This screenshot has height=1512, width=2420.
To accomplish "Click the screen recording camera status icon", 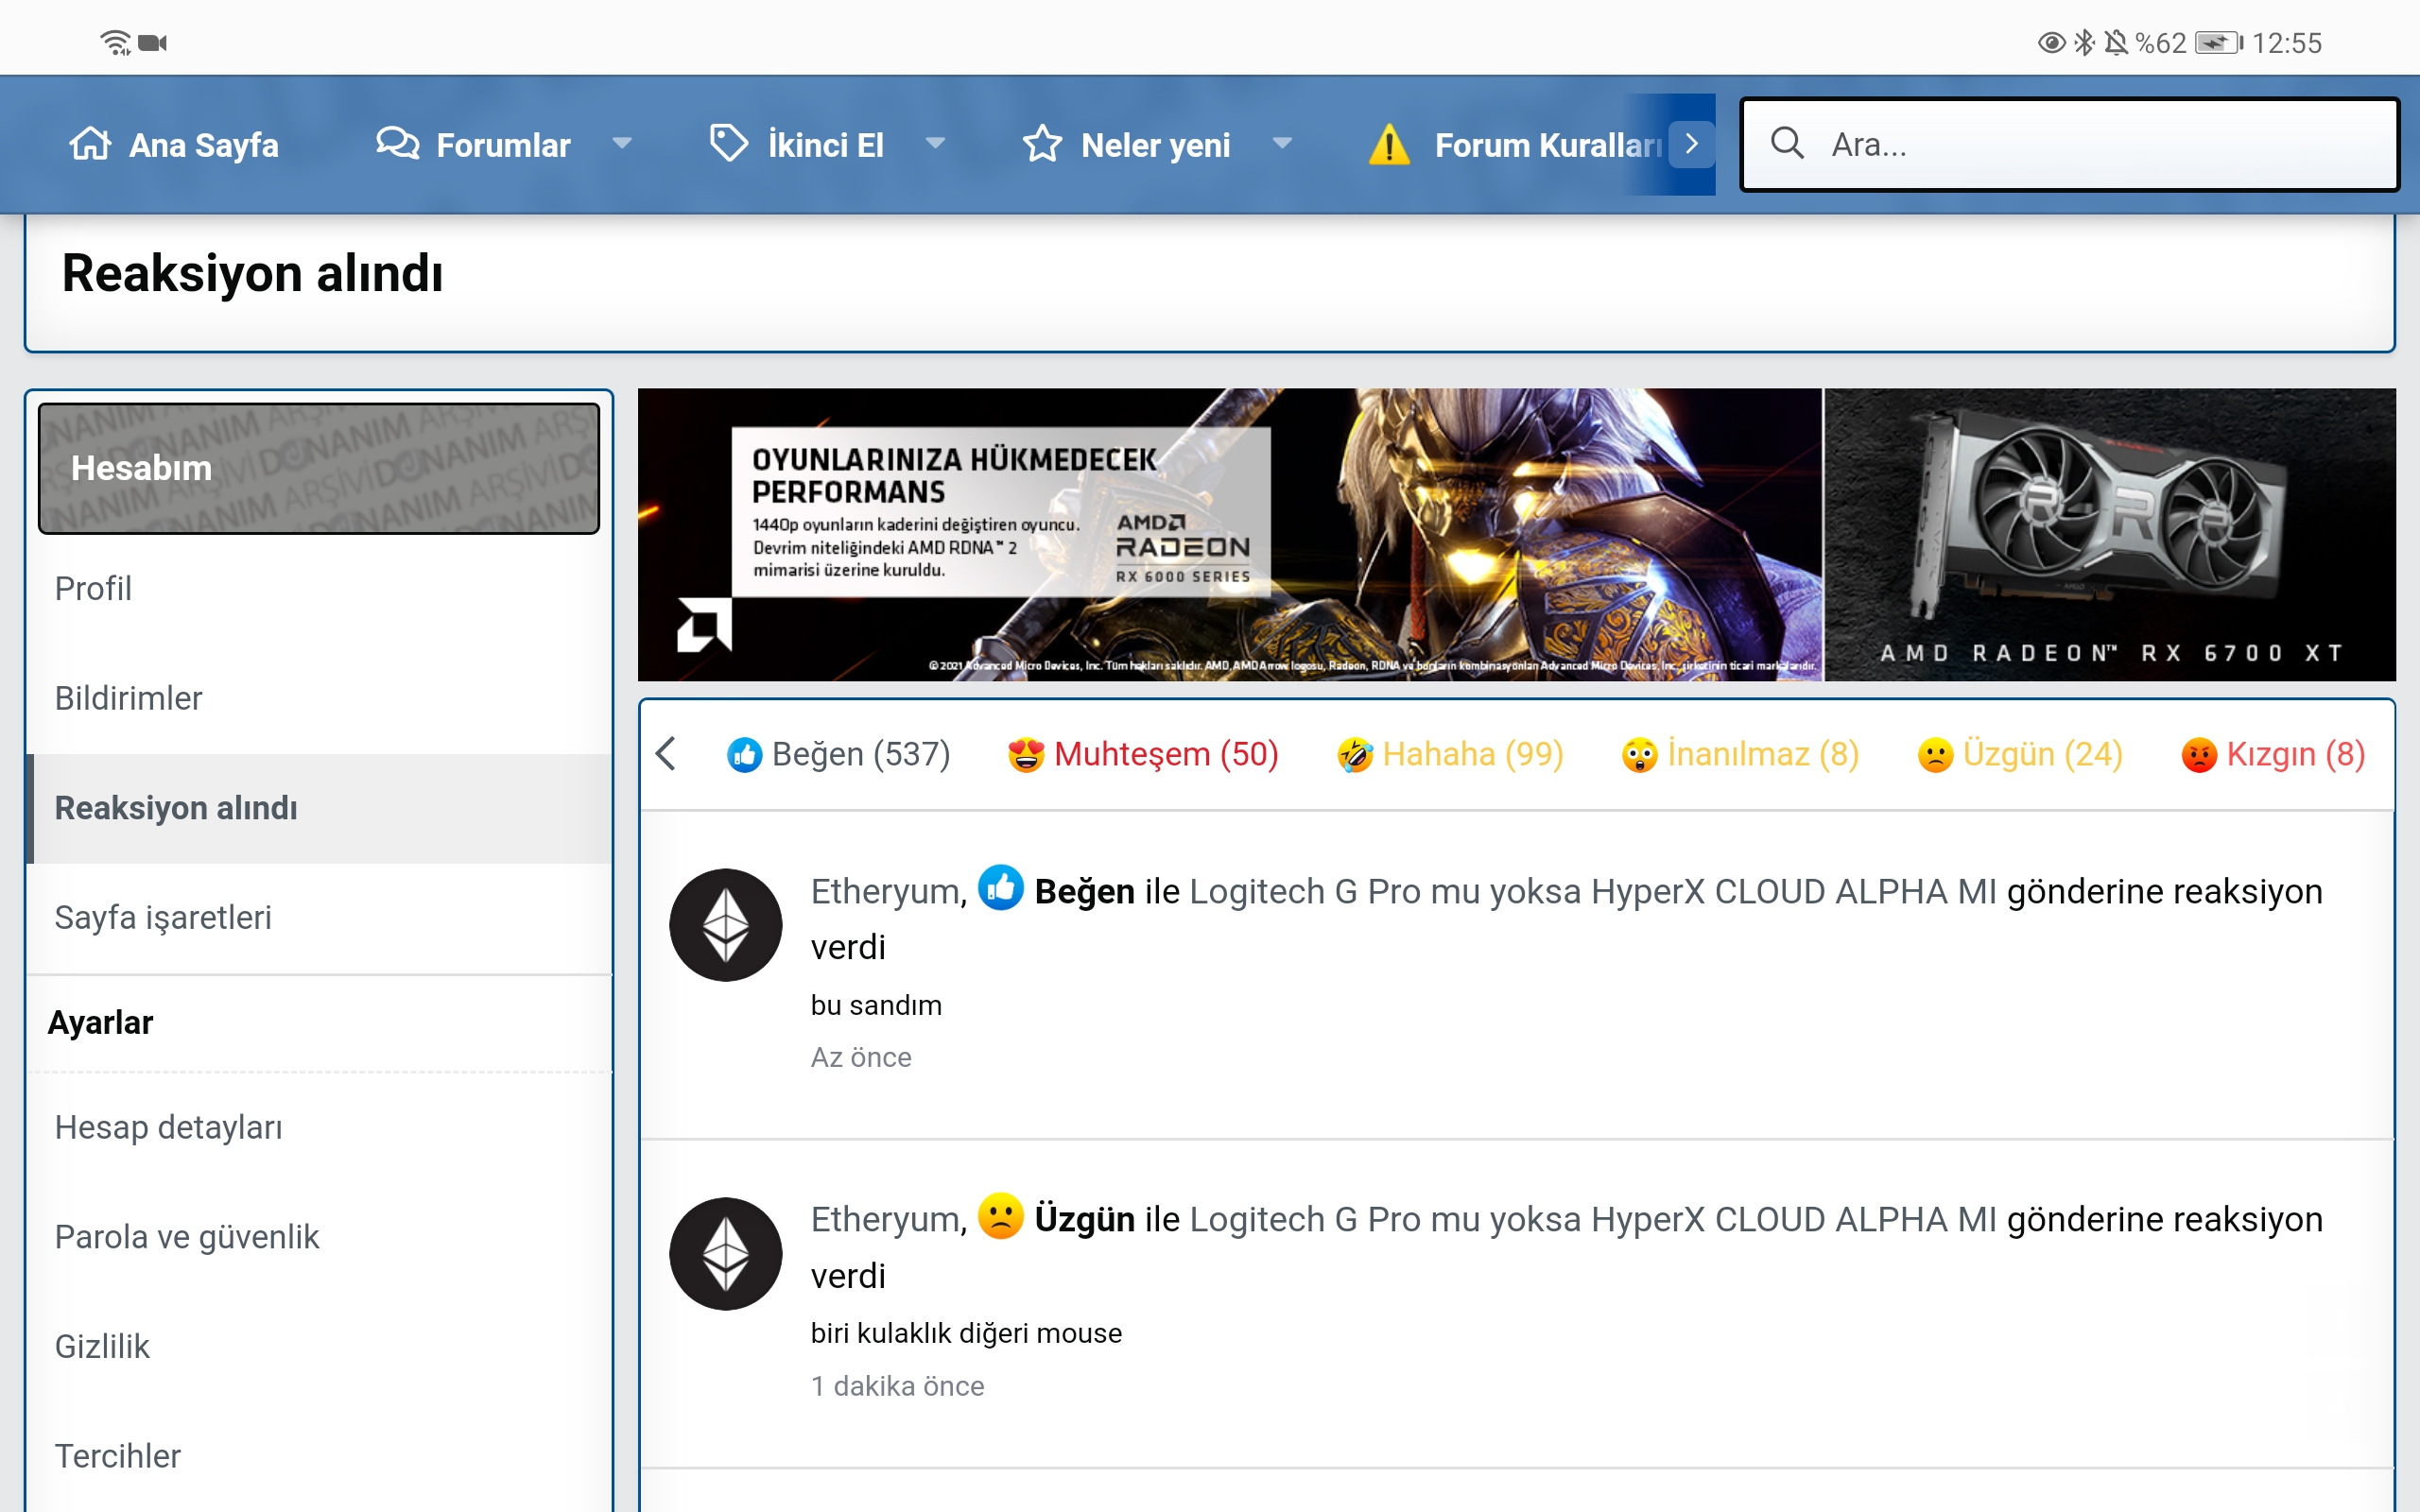I will tap(153, 43).
